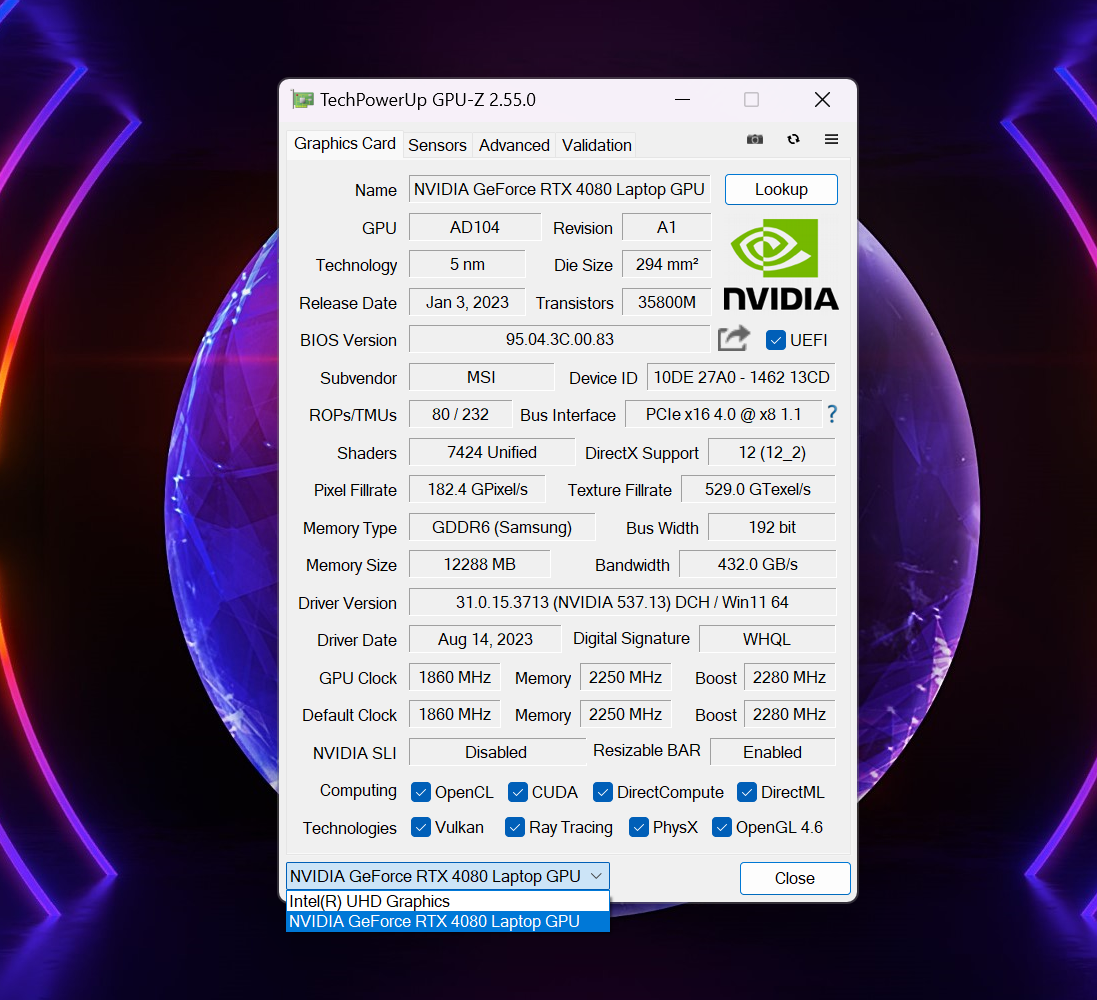Click the NVIDIA SLI value Disabled
The height and width of the screenshot is (1000, 1097).
coord(497,752)
